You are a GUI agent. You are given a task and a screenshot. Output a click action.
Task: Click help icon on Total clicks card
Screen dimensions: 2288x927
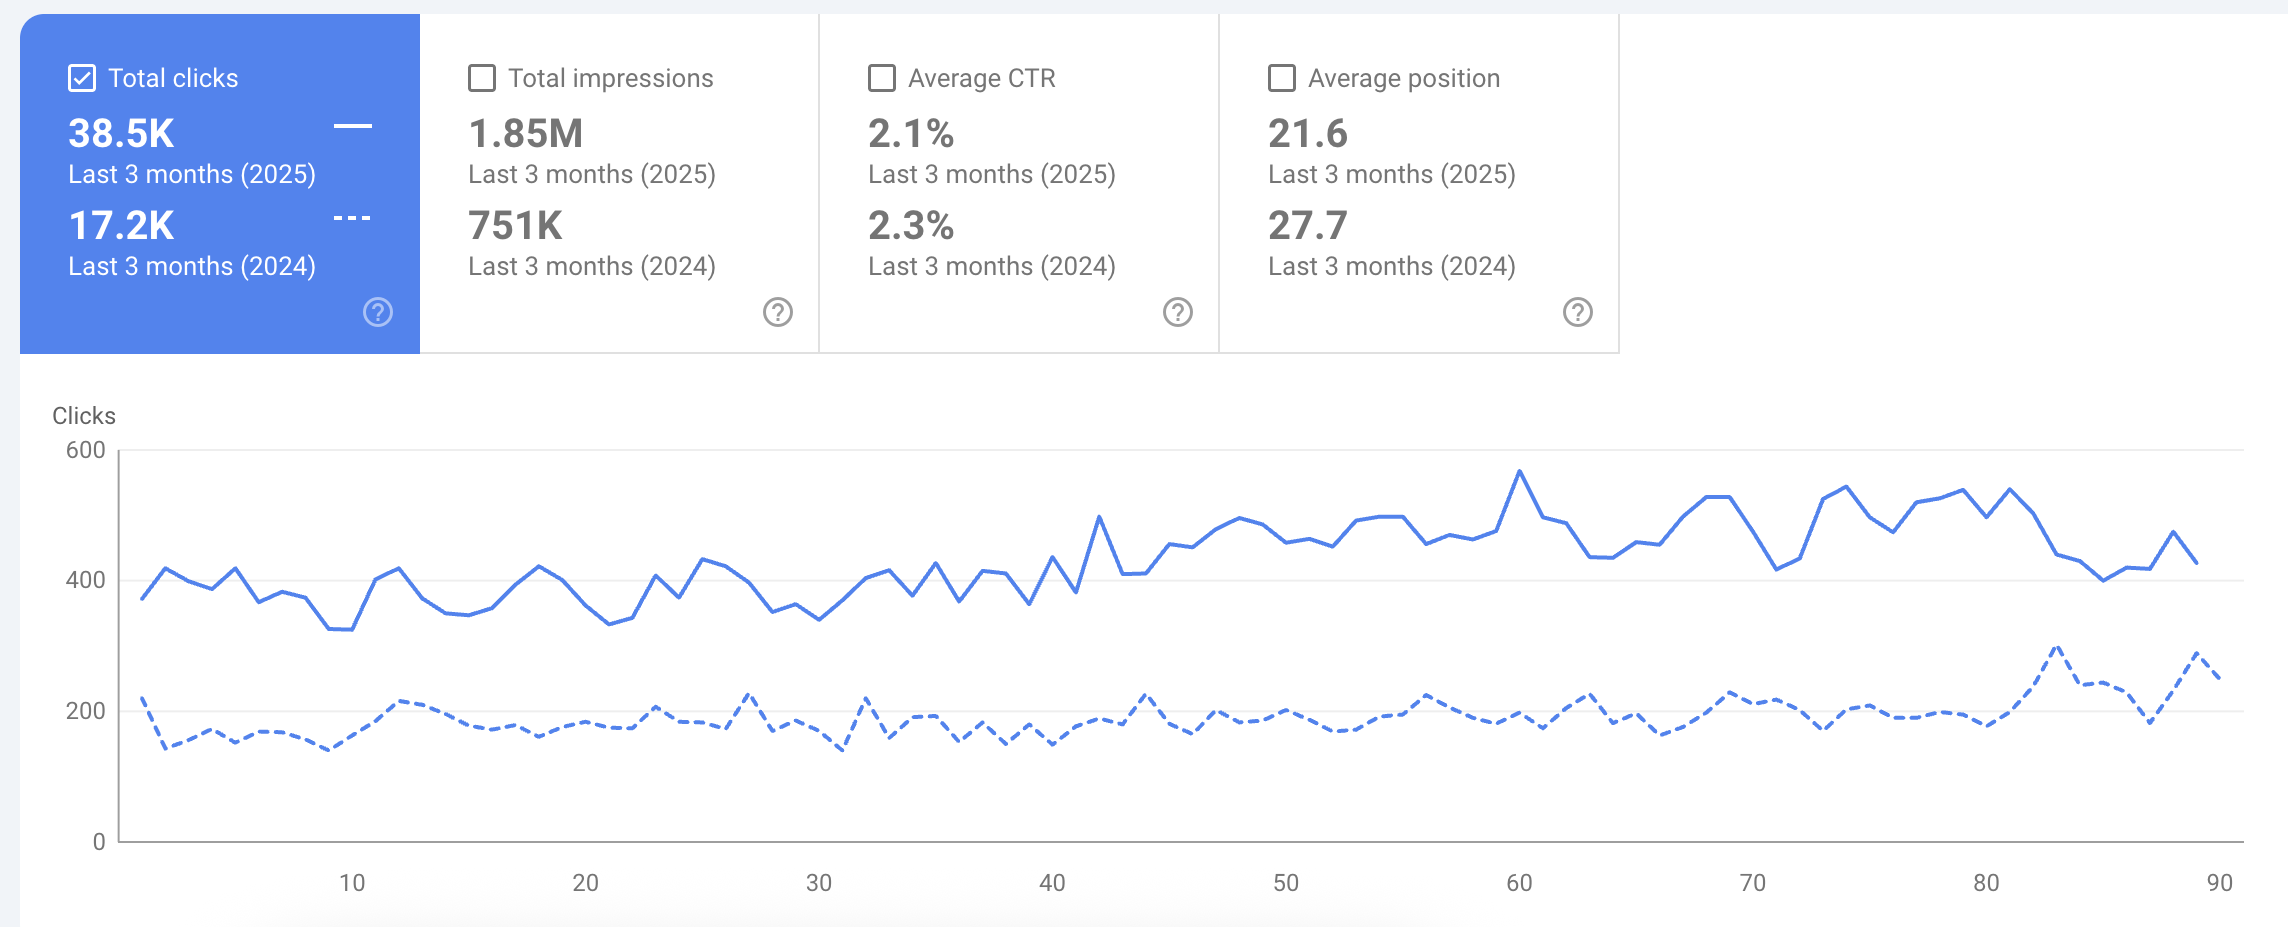click(x=378, y=312)
